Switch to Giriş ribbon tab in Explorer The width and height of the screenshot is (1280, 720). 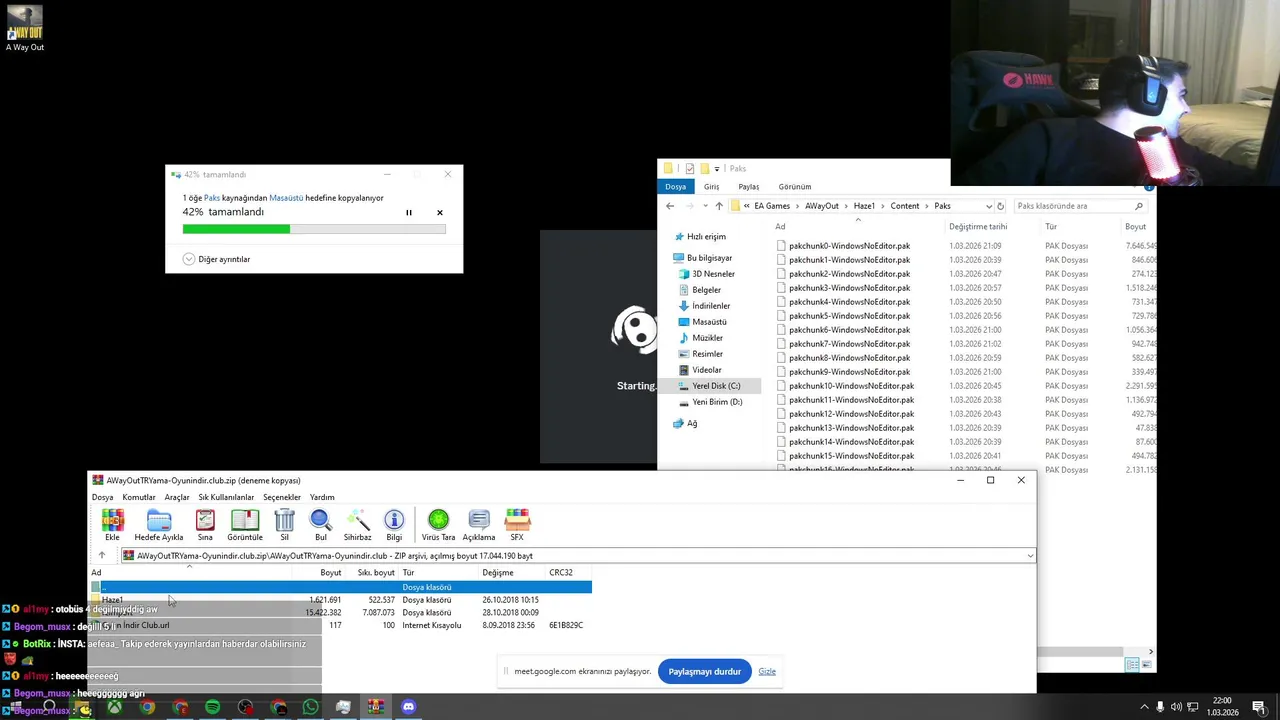coord(711,186)
